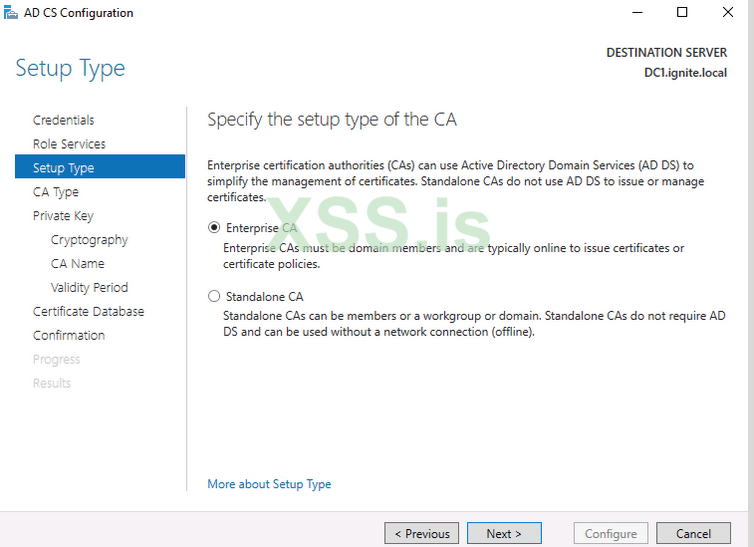Open the More about Setup Type link
Image resolution: width=754 pixels, height=547 pixels.
[x=269, y=484]
